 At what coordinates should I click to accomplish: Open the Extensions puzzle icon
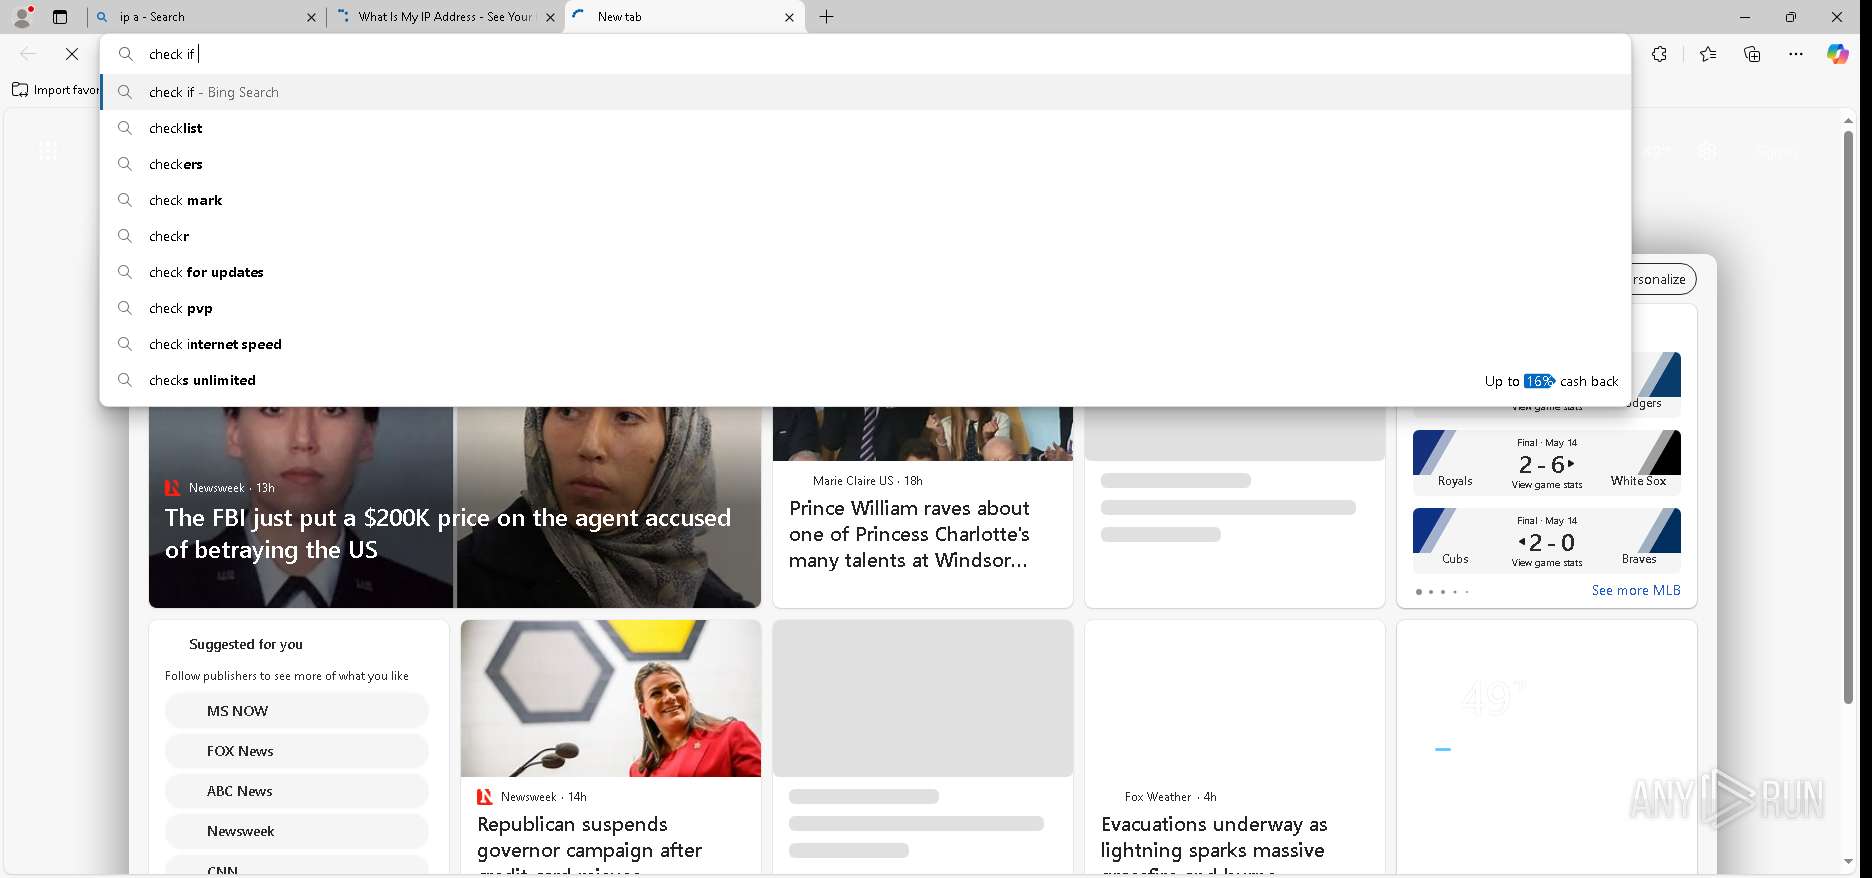coord(1659,54)
